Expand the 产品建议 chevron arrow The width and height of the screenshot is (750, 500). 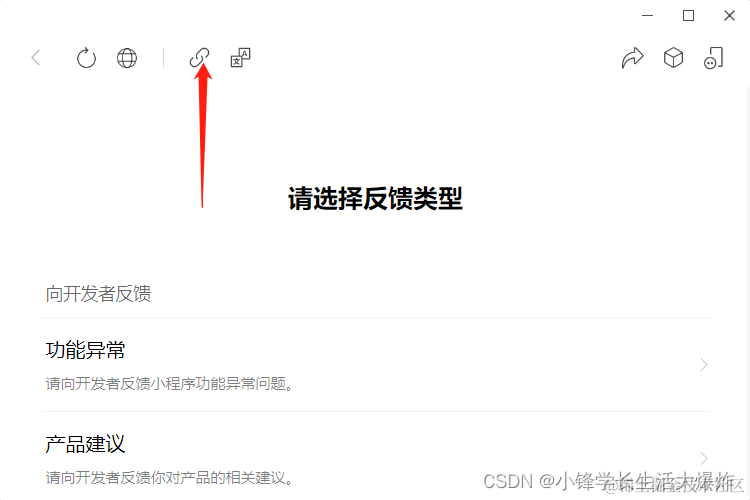(x=704, y=458)
